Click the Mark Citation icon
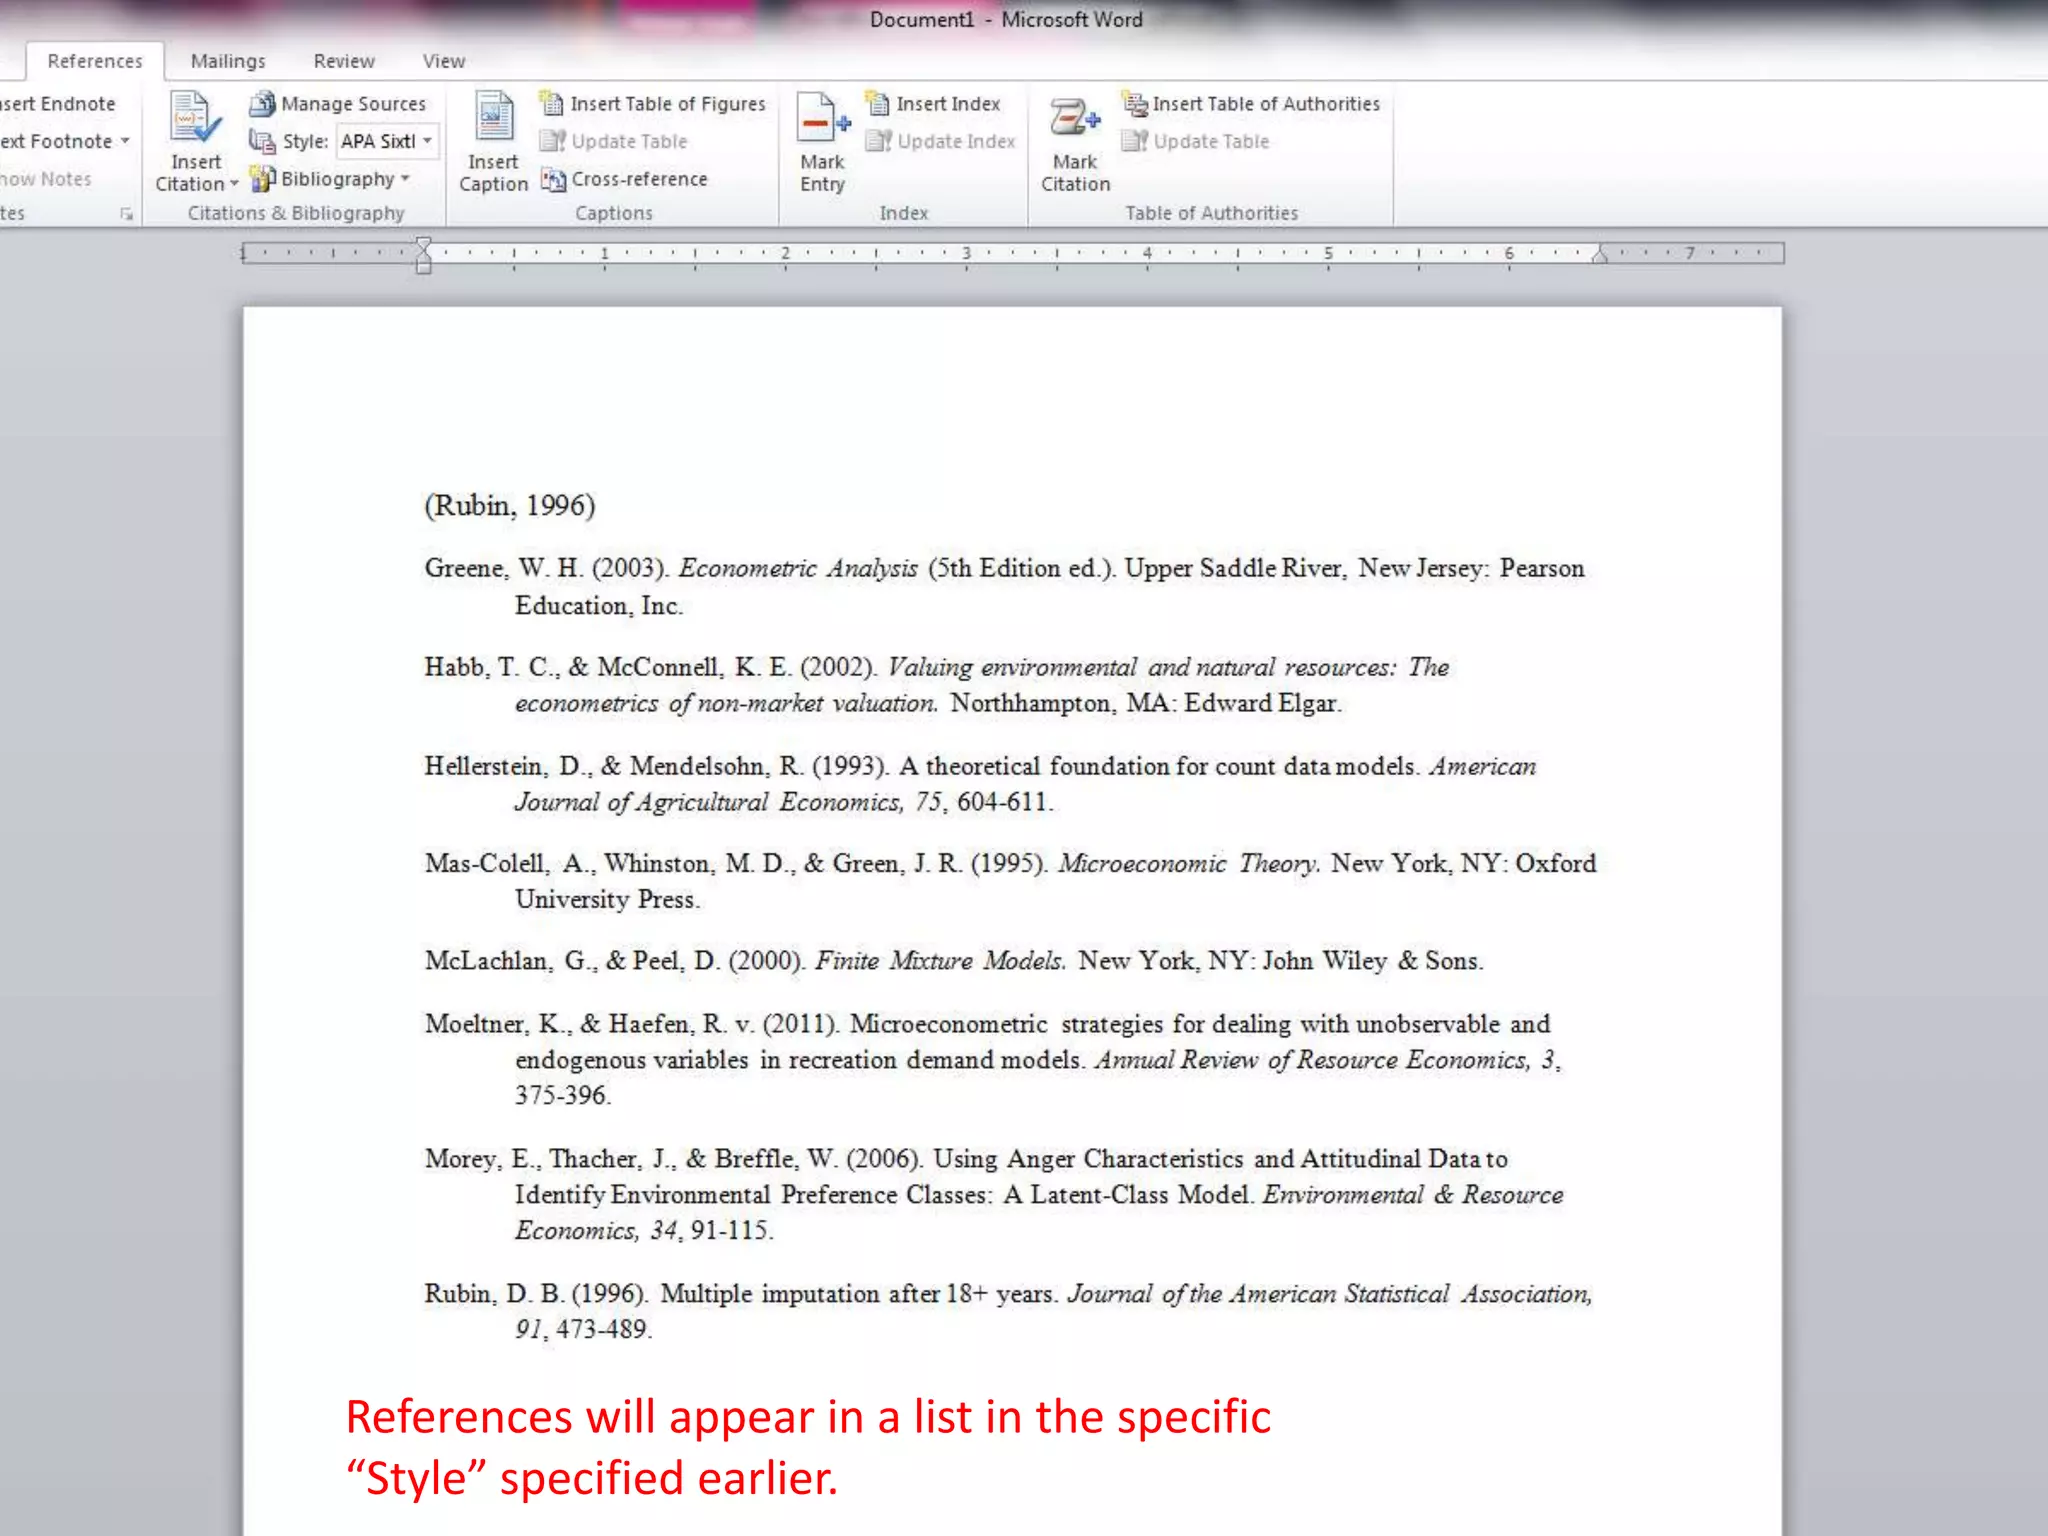2048x1536 pixels. click(1075, 118)
